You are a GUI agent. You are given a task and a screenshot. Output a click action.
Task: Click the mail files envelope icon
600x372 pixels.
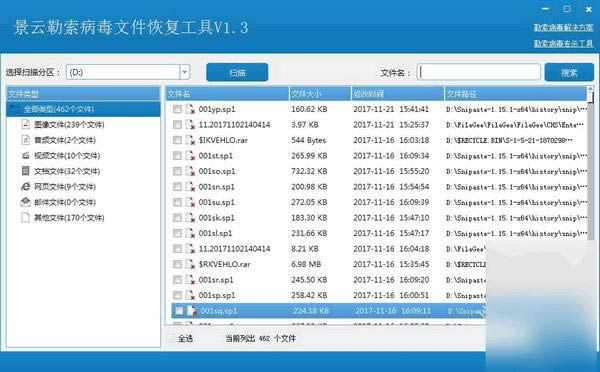click(25, 202)
